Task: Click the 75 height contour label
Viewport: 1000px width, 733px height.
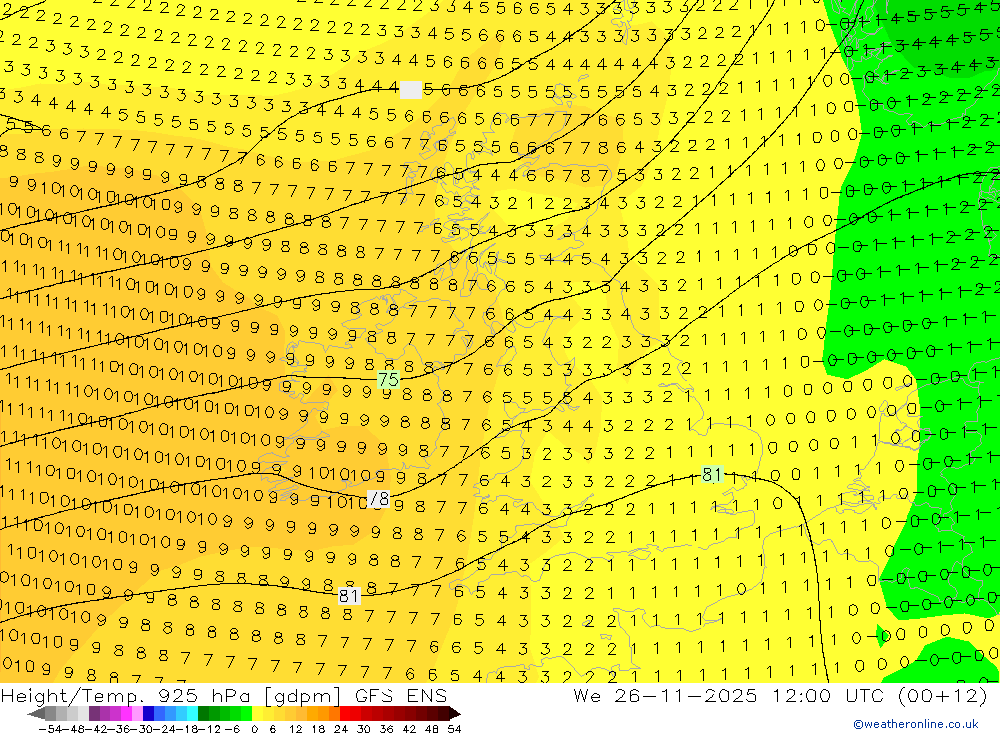Action: tap(388, 380)
